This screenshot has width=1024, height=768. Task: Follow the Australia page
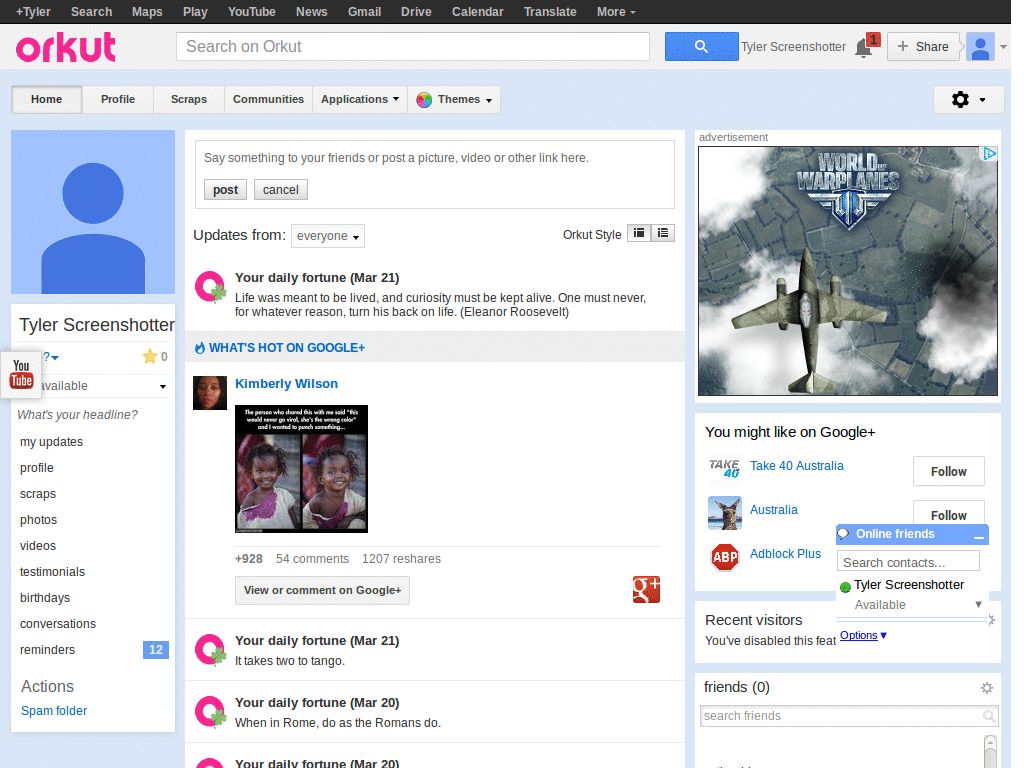(x=948, y=513)
